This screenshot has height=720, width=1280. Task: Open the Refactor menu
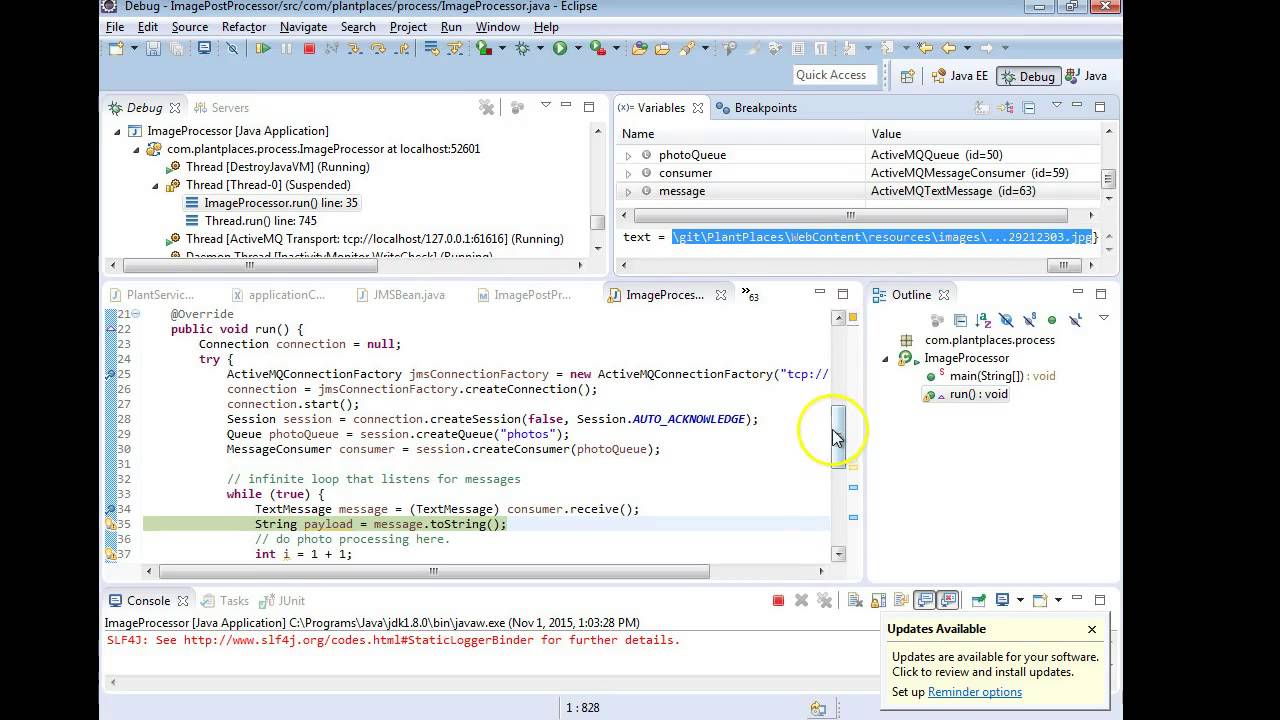pos(244,27)
